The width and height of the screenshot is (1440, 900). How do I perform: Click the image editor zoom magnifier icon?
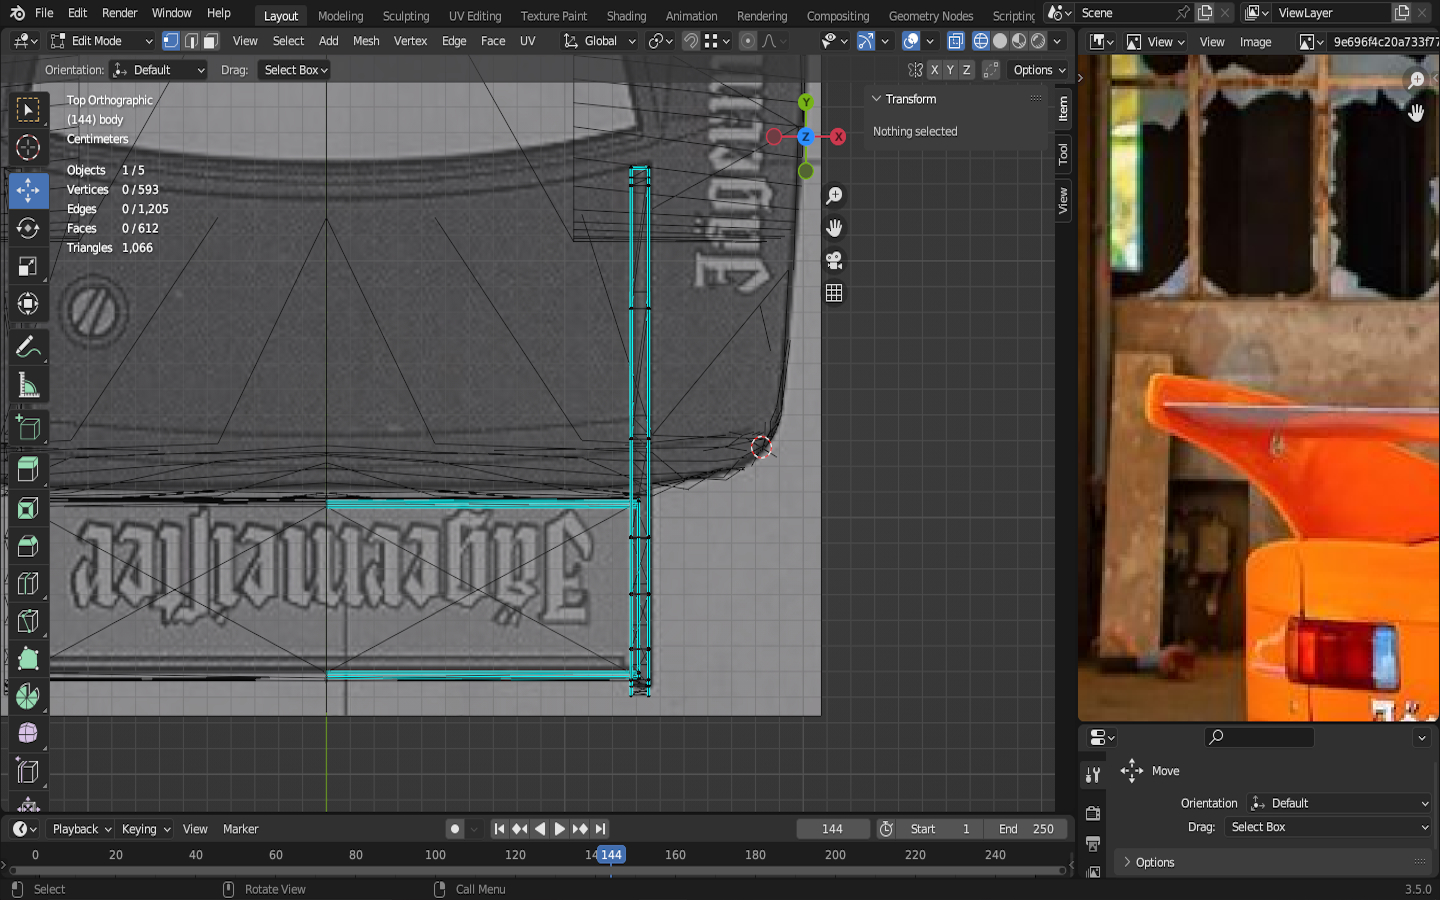[1416, 80]
